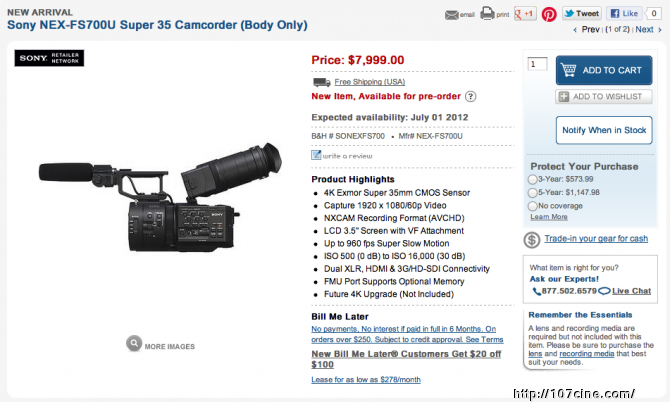The height and width of the screenshot is (402, 670).
Task: Open the pre-order help question mark
Action: 470,97
